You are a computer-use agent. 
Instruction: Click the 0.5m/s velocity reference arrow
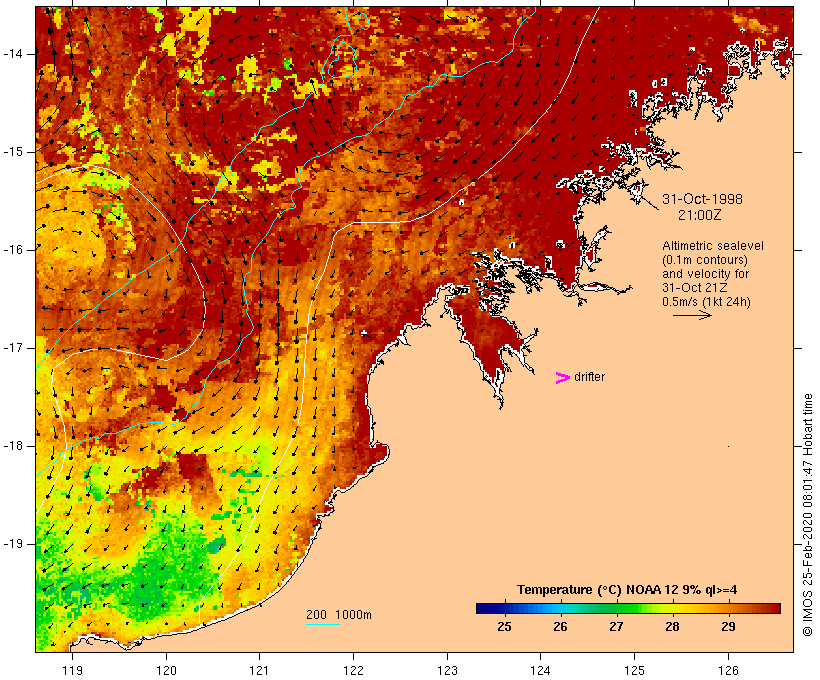[692, 315]
